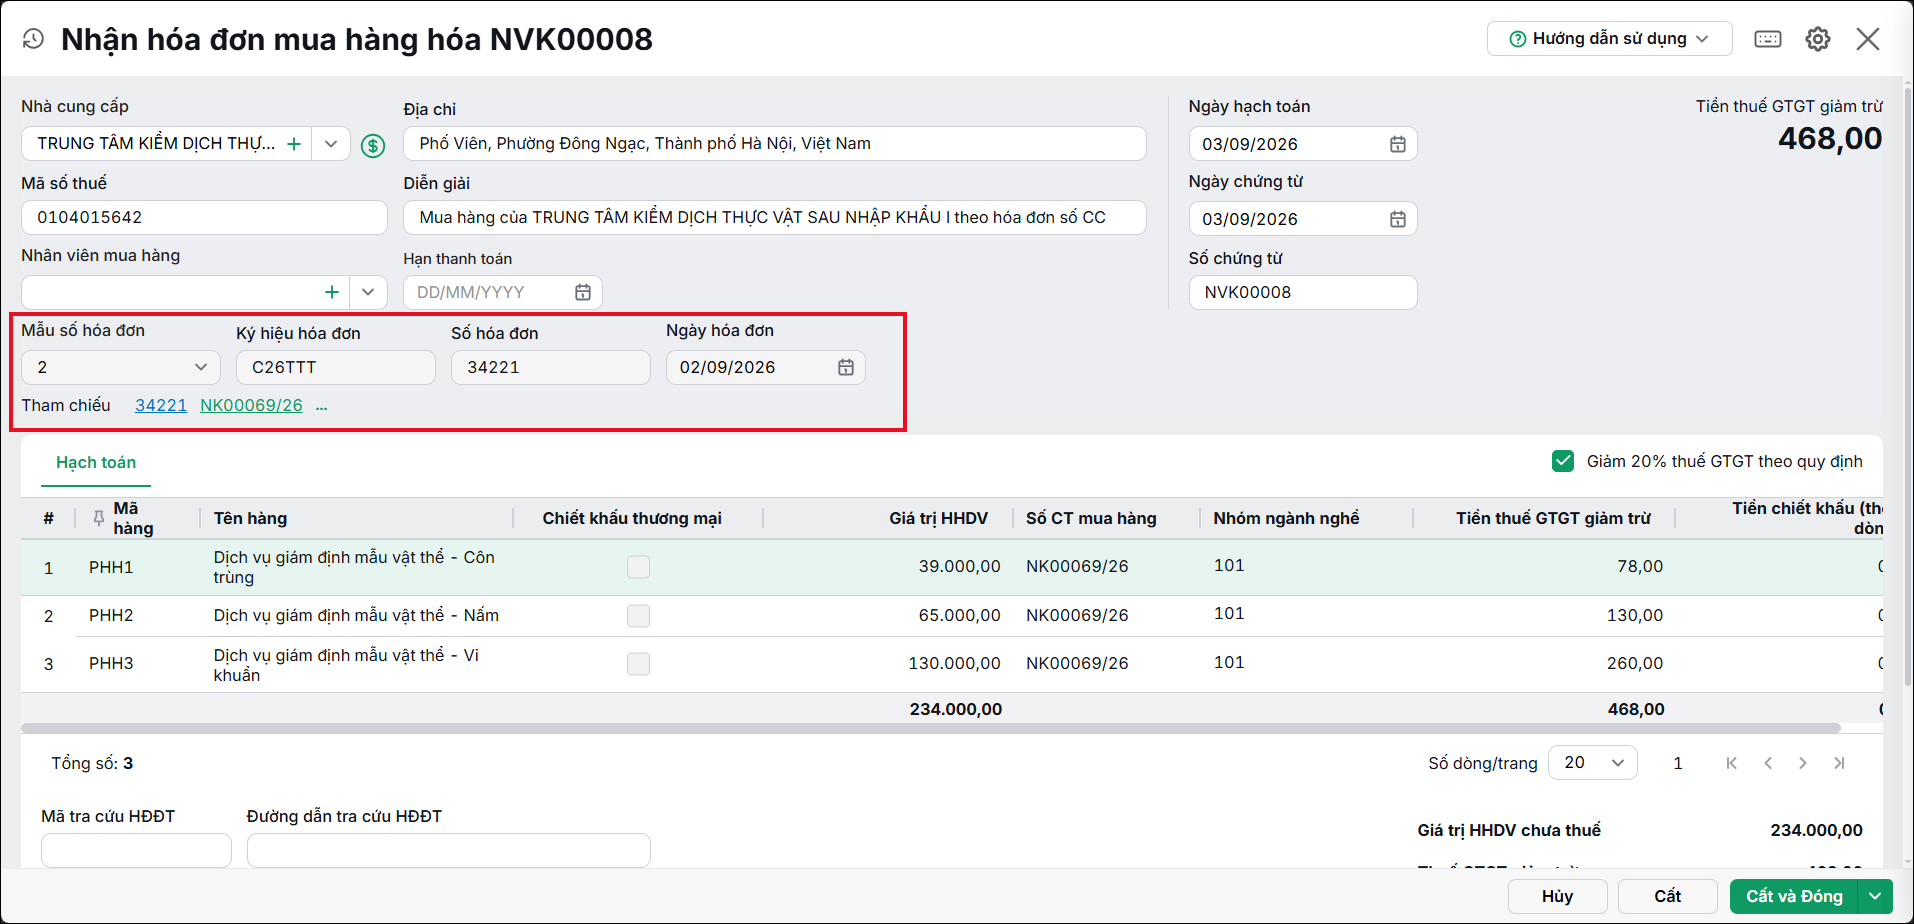The image size is (1914, 924).
Task: Open calendar for Ngày hạch toán
Action: [x=1397, y=144]
